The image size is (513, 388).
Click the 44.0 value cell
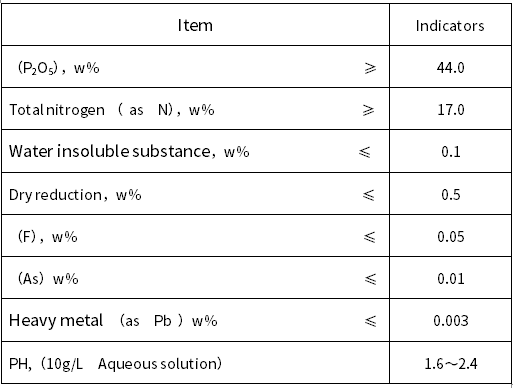450,68
